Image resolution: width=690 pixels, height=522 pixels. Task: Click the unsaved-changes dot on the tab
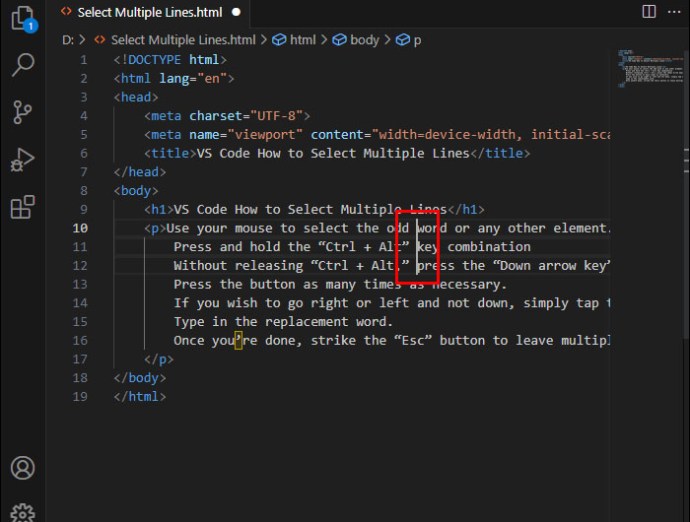point(236,12)
